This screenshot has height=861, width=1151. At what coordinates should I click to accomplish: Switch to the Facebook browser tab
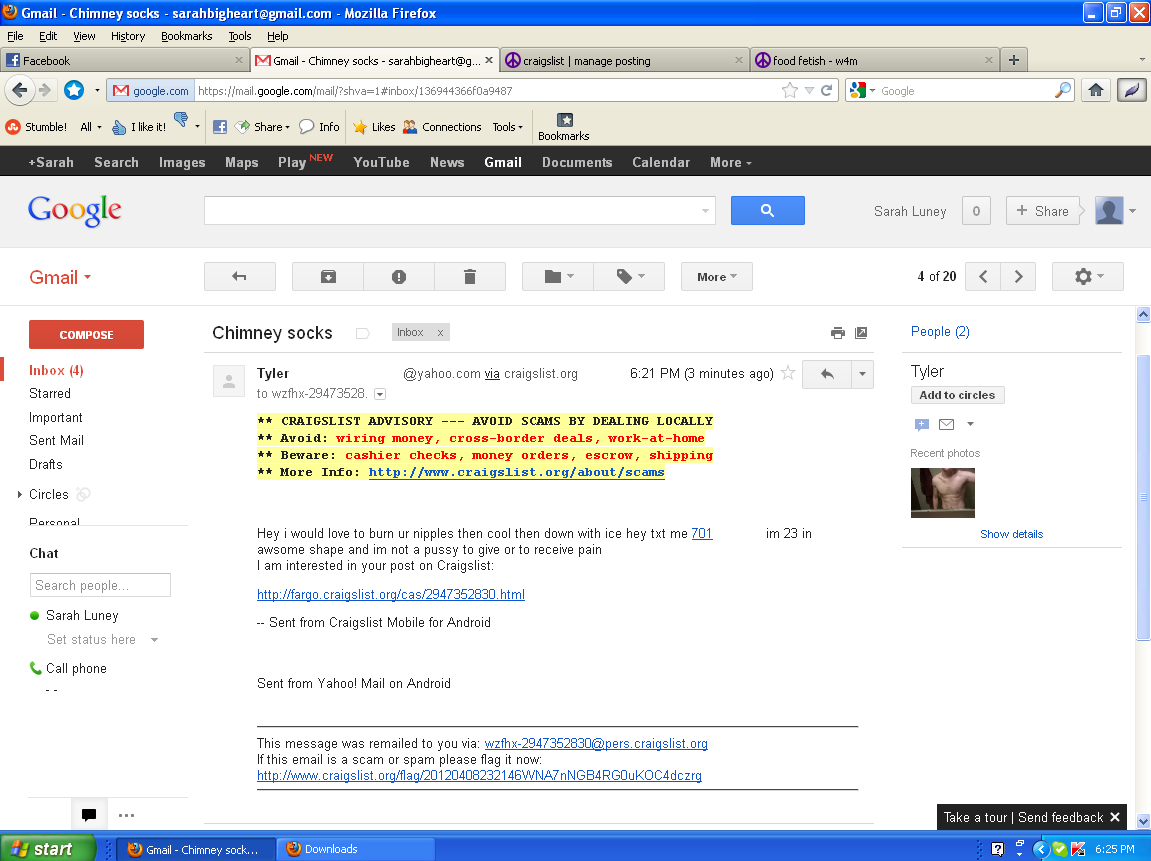(125, 60)
